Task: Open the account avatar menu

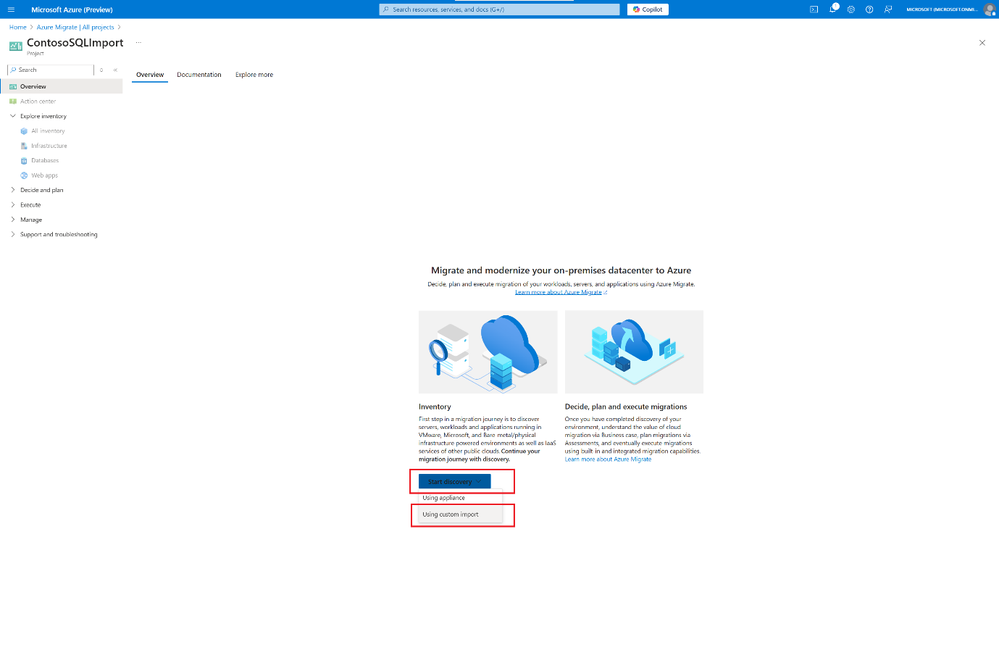Action: (x=991, y=9)
